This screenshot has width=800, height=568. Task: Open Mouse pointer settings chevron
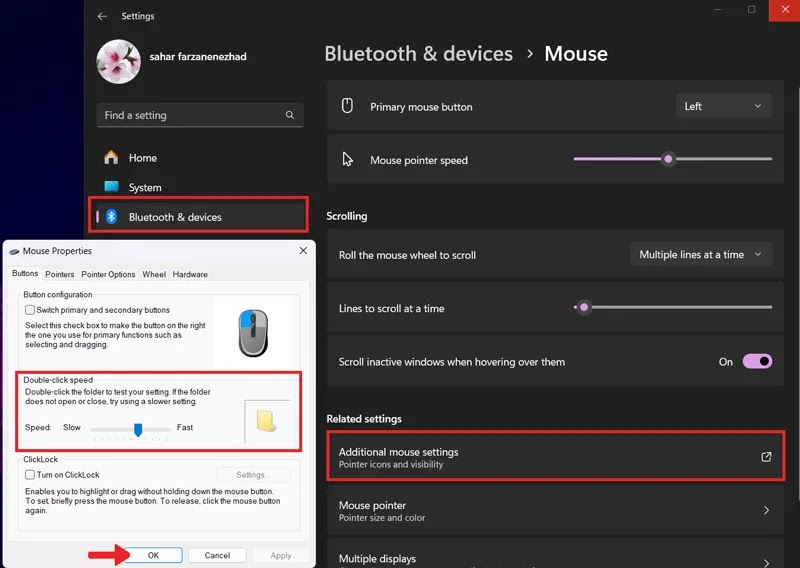[x=766, y=510]
